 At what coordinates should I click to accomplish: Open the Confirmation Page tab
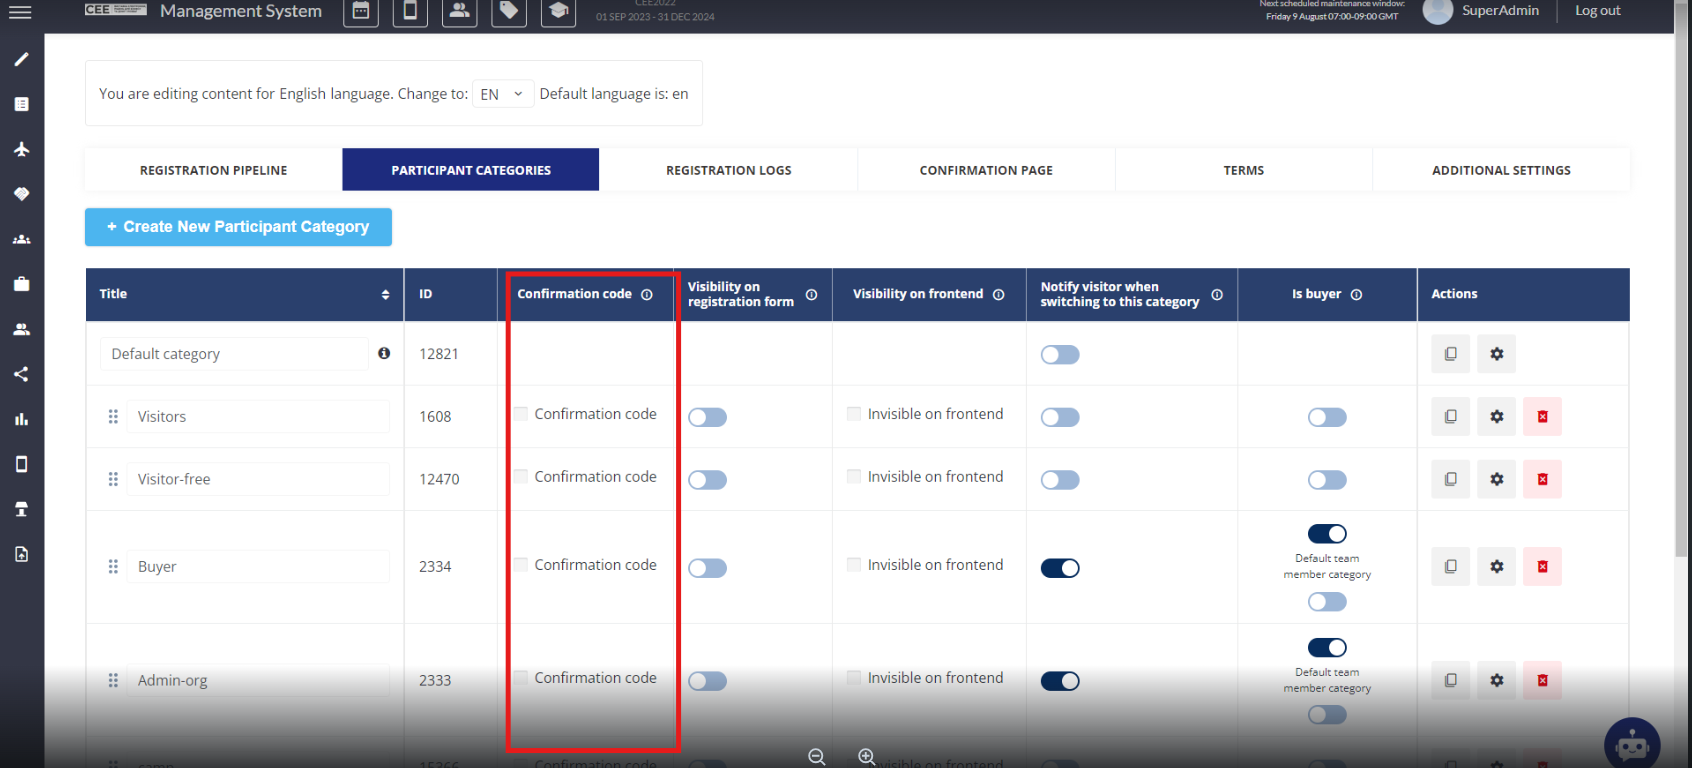[986, 170]
